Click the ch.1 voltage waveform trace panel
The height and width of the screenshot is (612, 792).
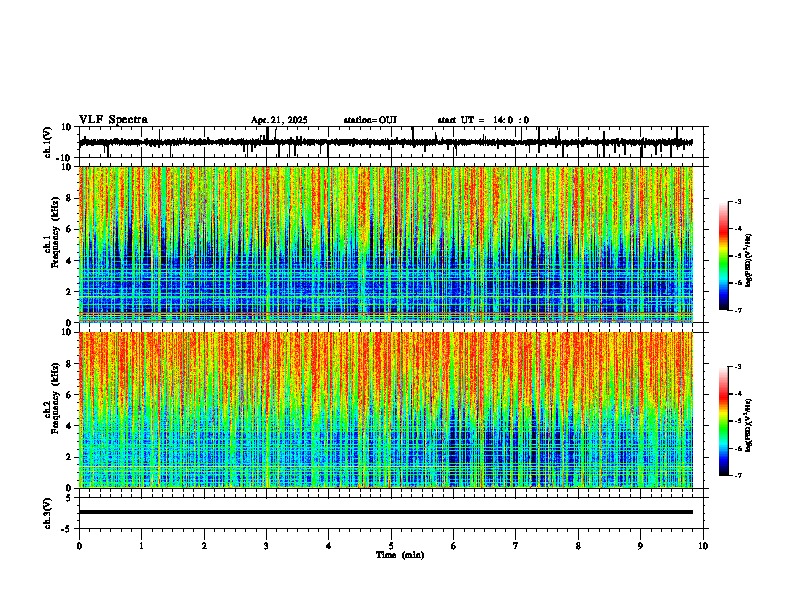point(393,142)
